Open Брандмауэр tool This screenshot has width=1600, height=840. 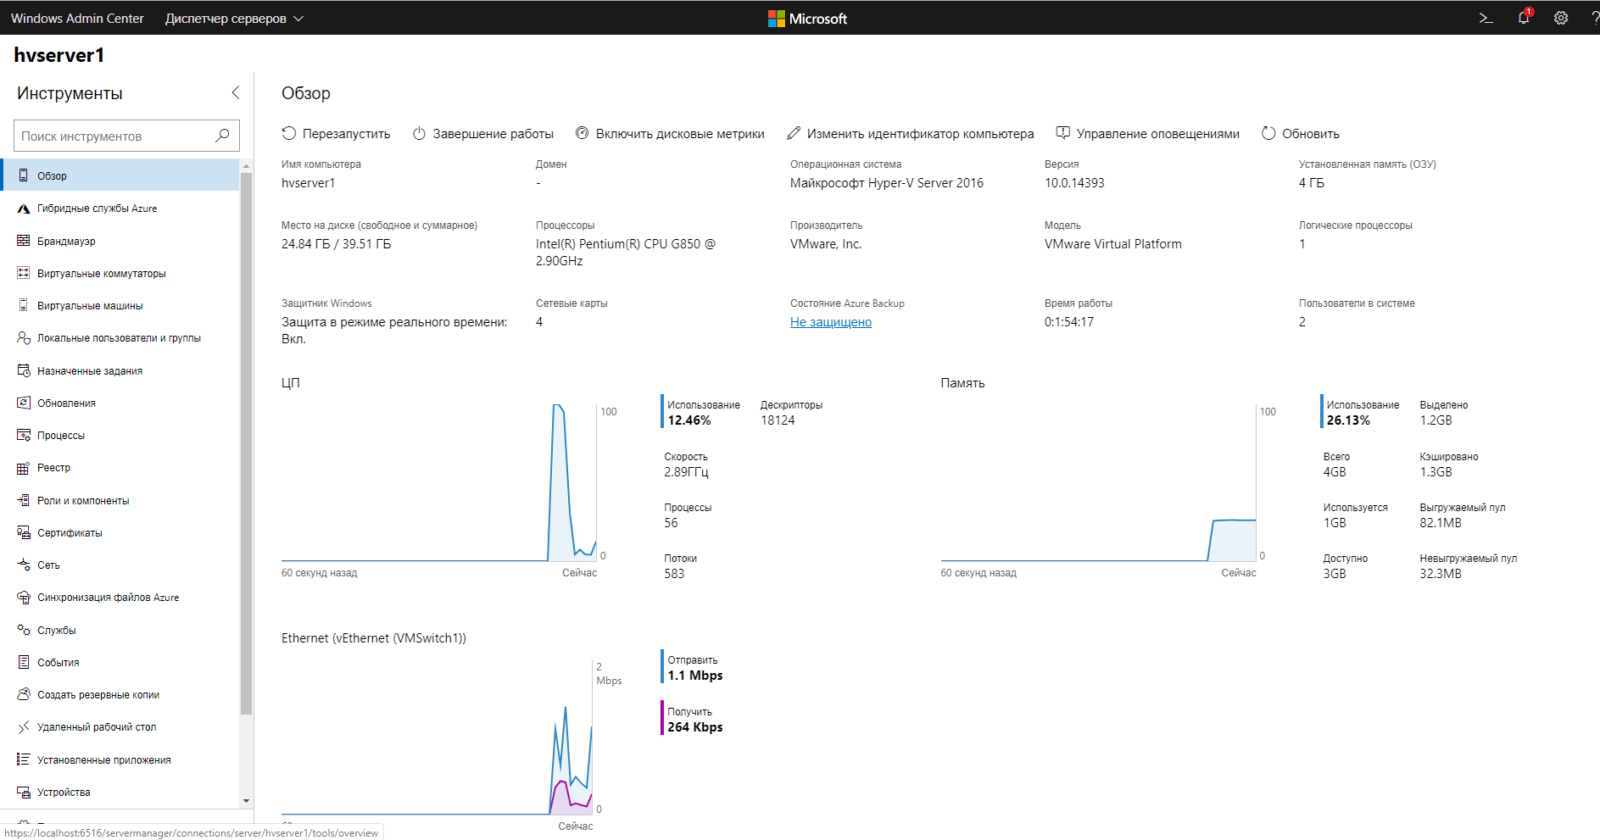pyautogui.click(x=120, y=240)
